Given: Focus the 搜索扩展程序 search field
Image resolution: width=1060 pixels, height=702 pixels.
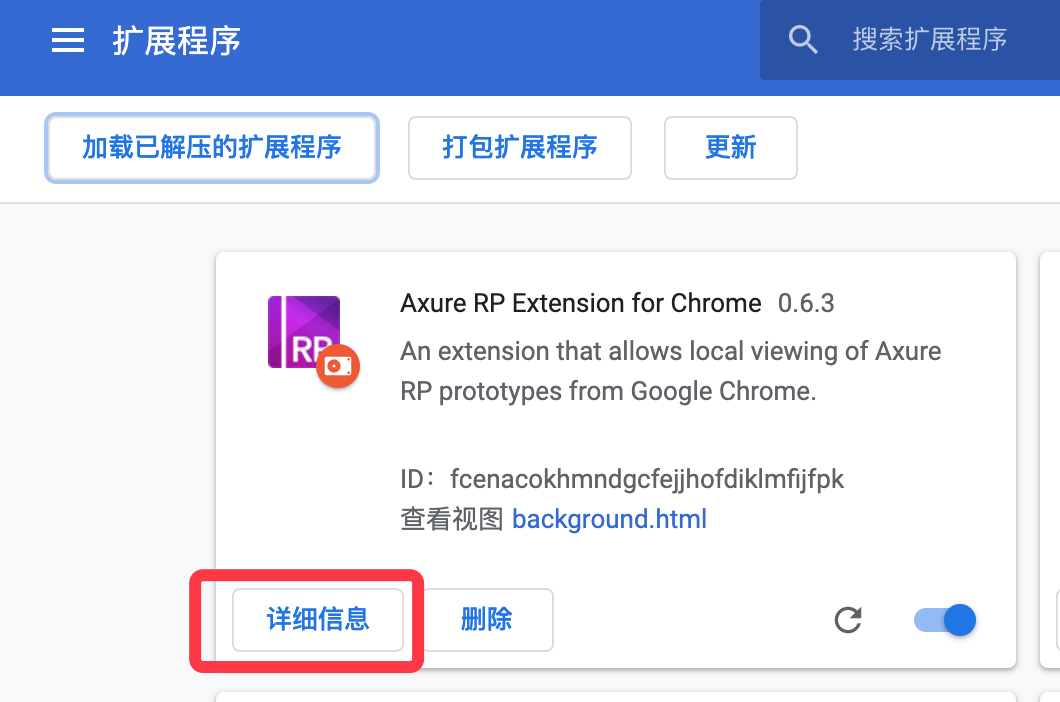Looking at the screenshot, I should pos(930,39).
